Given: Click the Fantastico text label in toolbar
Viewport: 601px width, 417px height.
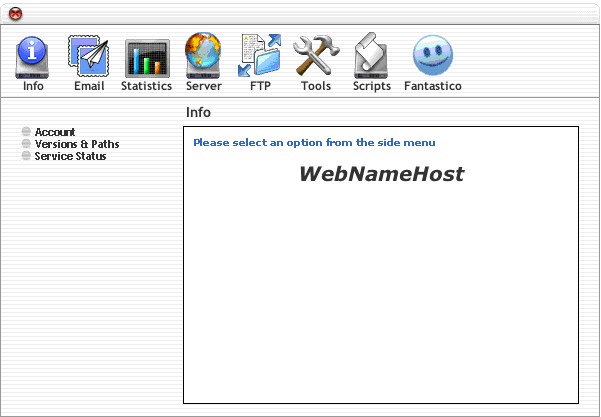Looking at the screenshot, I should tap(432, 87).
